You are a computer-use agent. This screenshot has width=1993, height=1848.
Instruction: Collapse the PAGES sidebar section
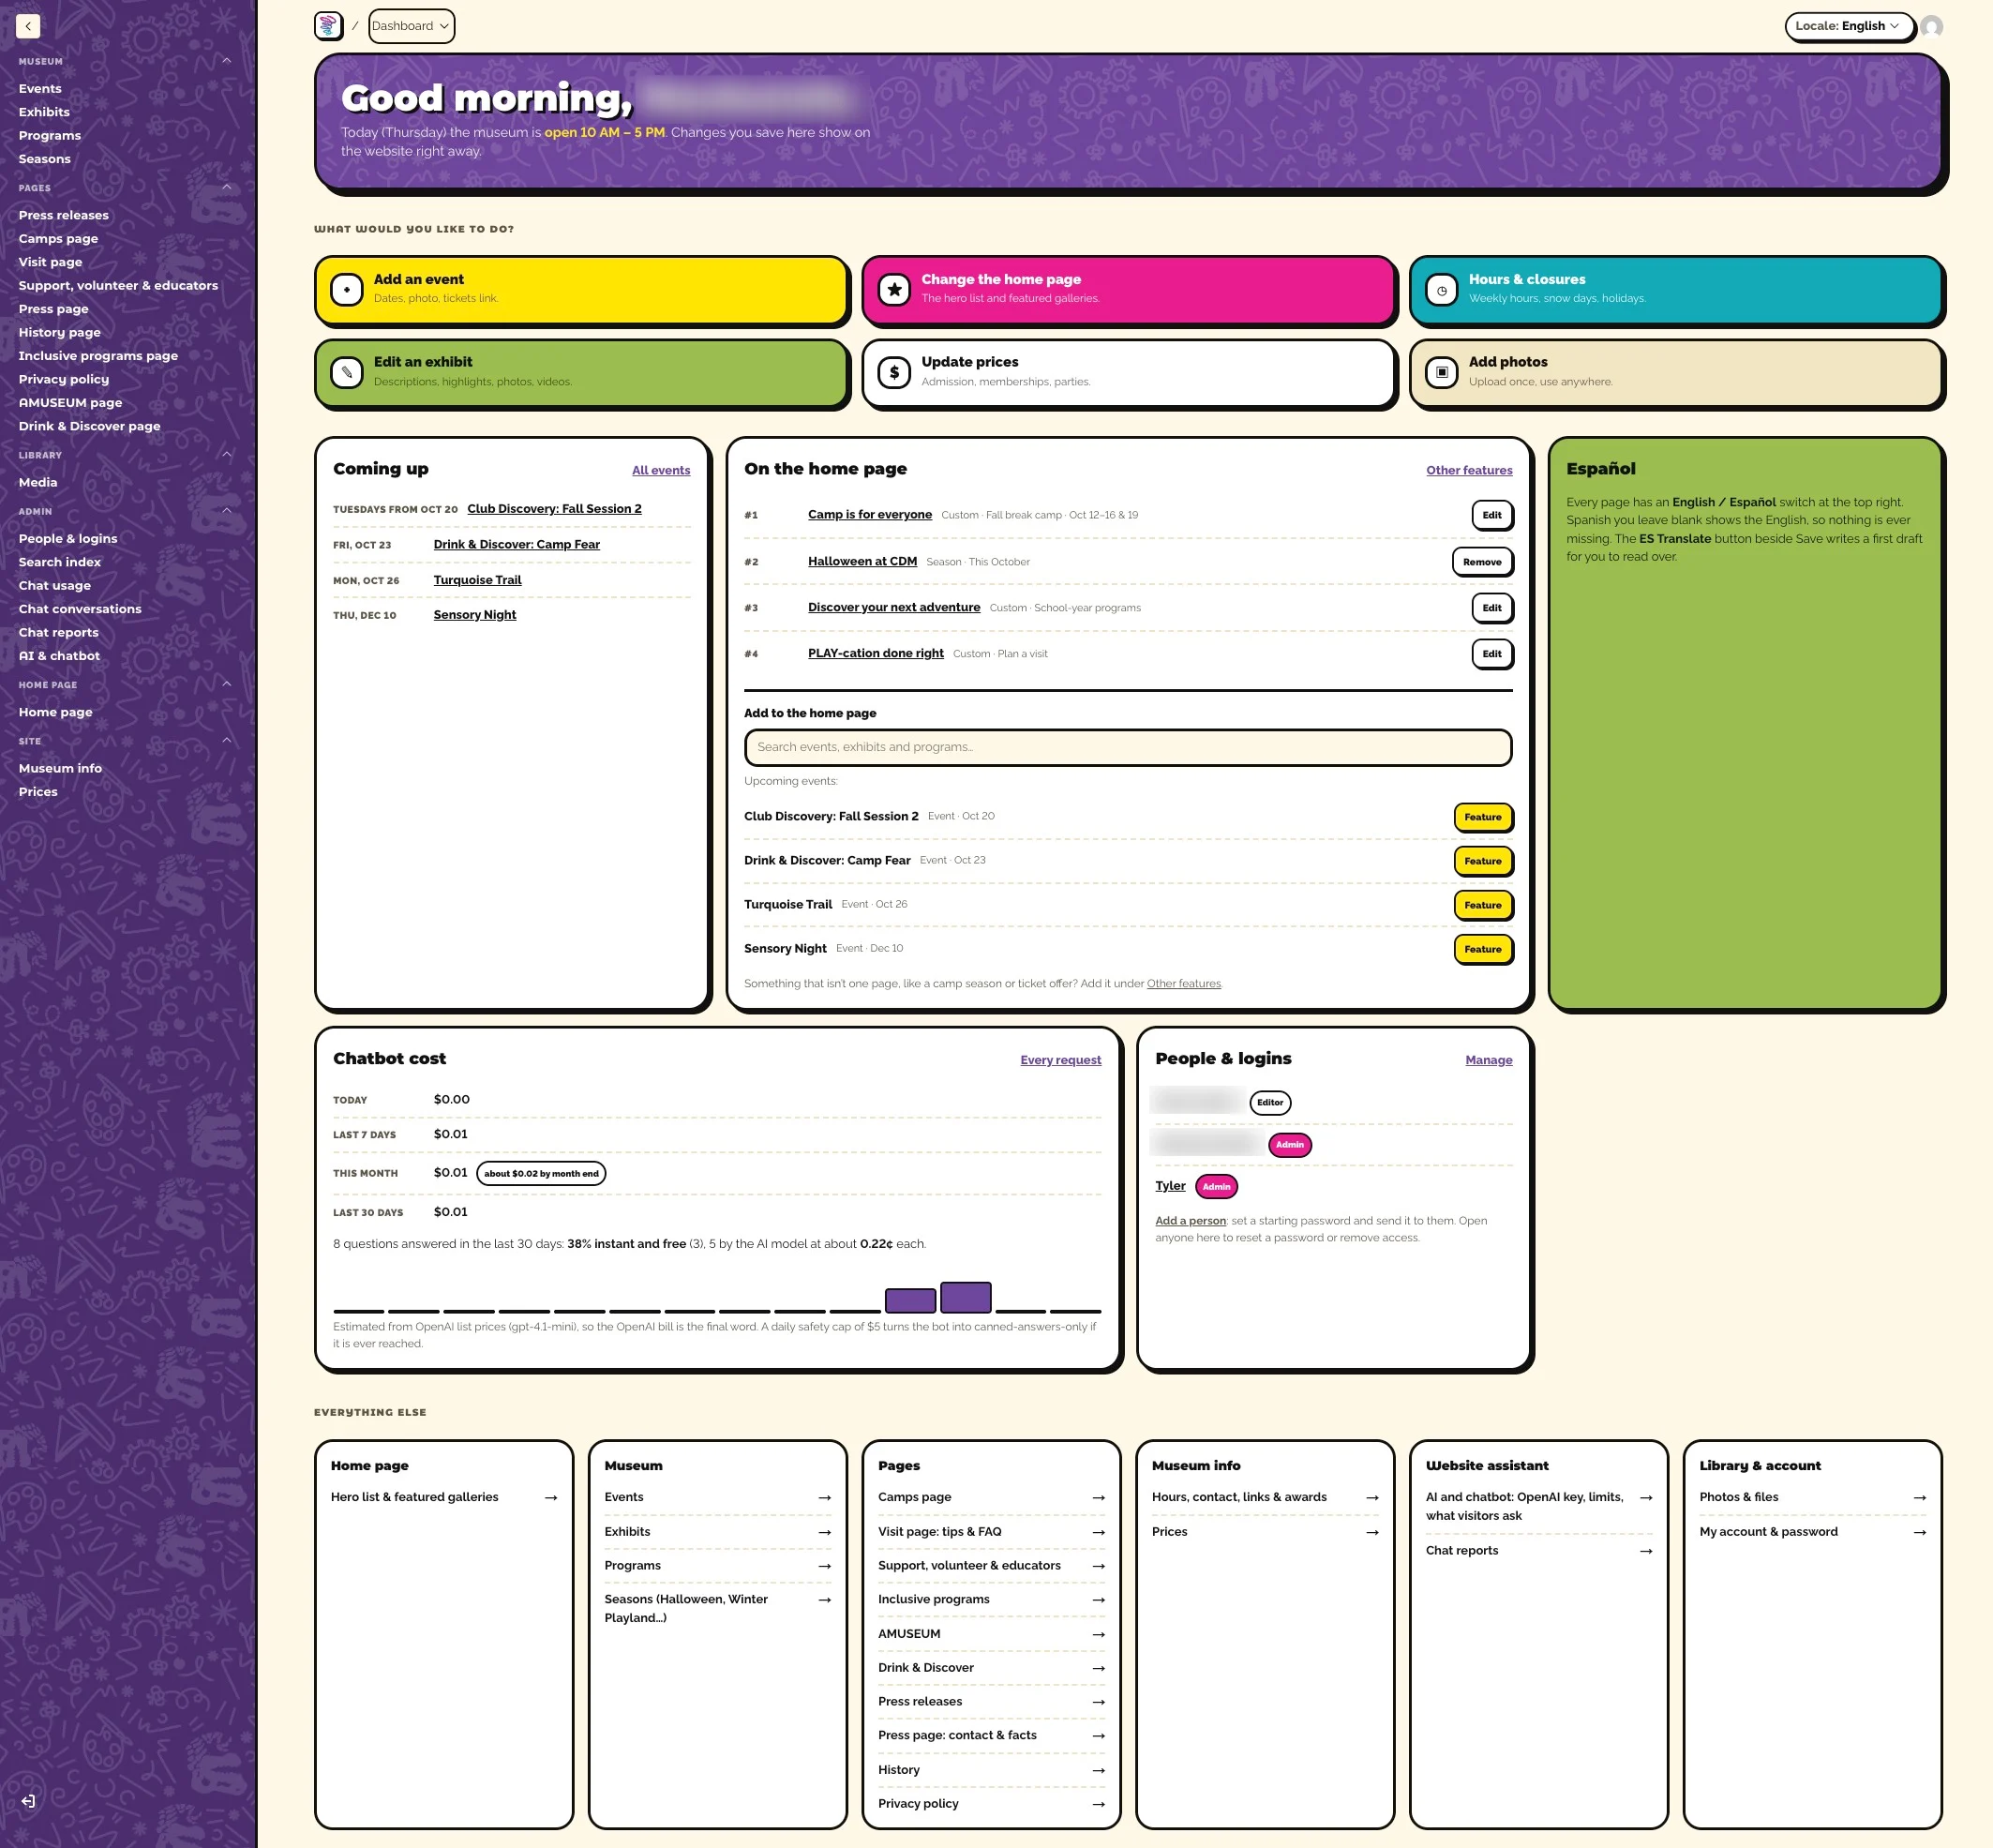227,187
